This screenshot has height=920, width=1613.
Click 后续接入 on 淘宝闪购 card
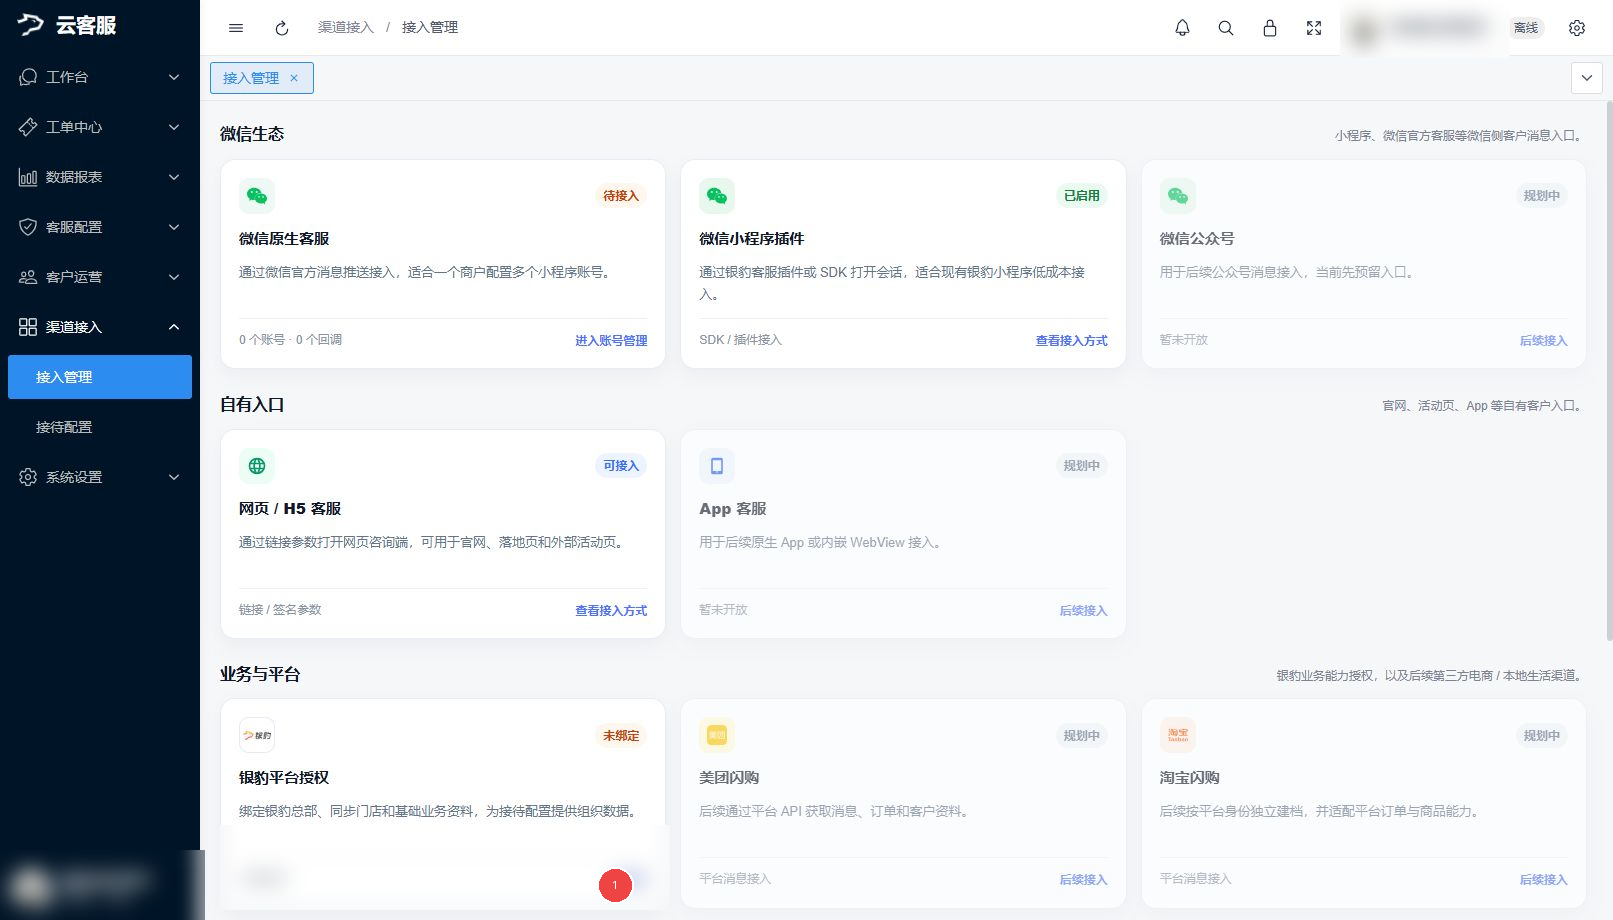coord(1543,880)
